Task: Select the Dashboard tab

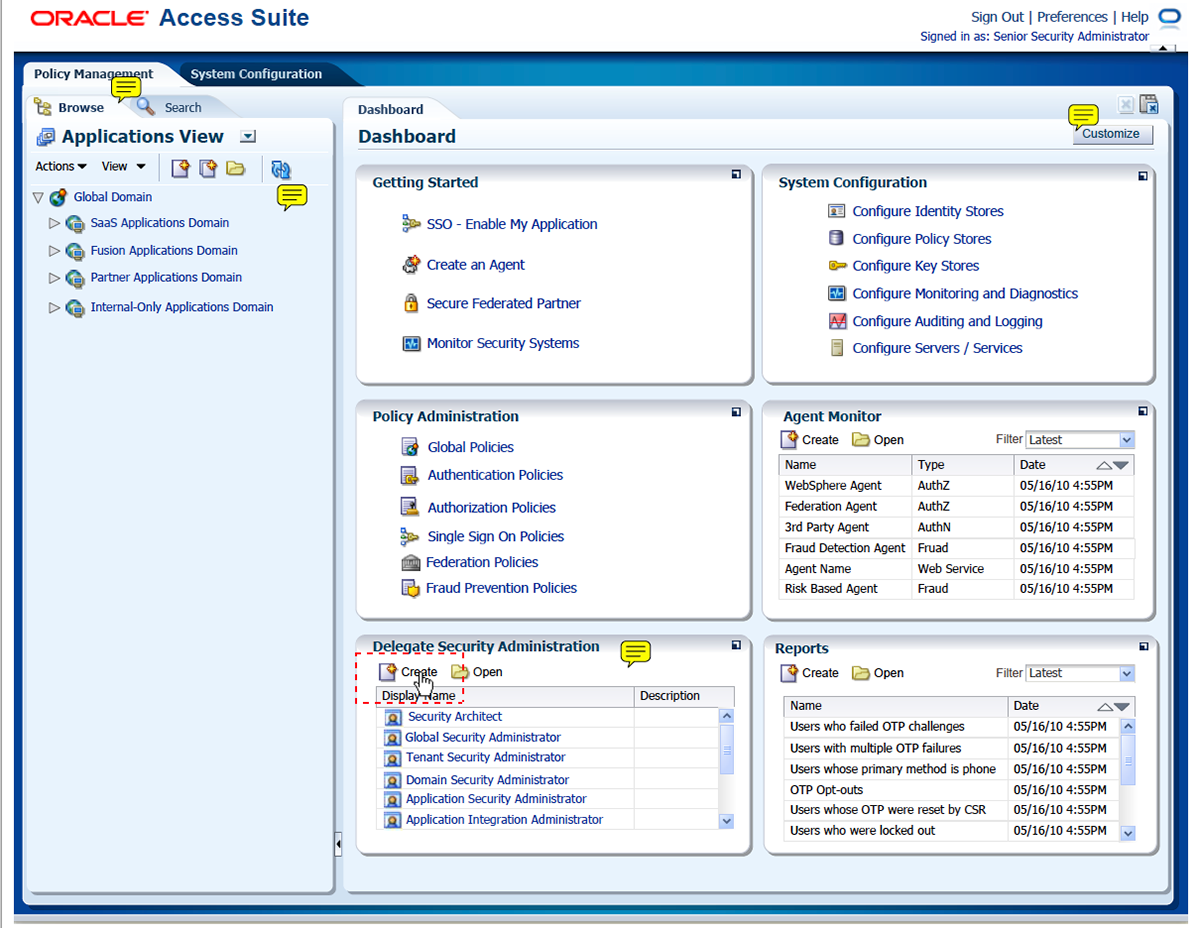Action: (391, 110)
